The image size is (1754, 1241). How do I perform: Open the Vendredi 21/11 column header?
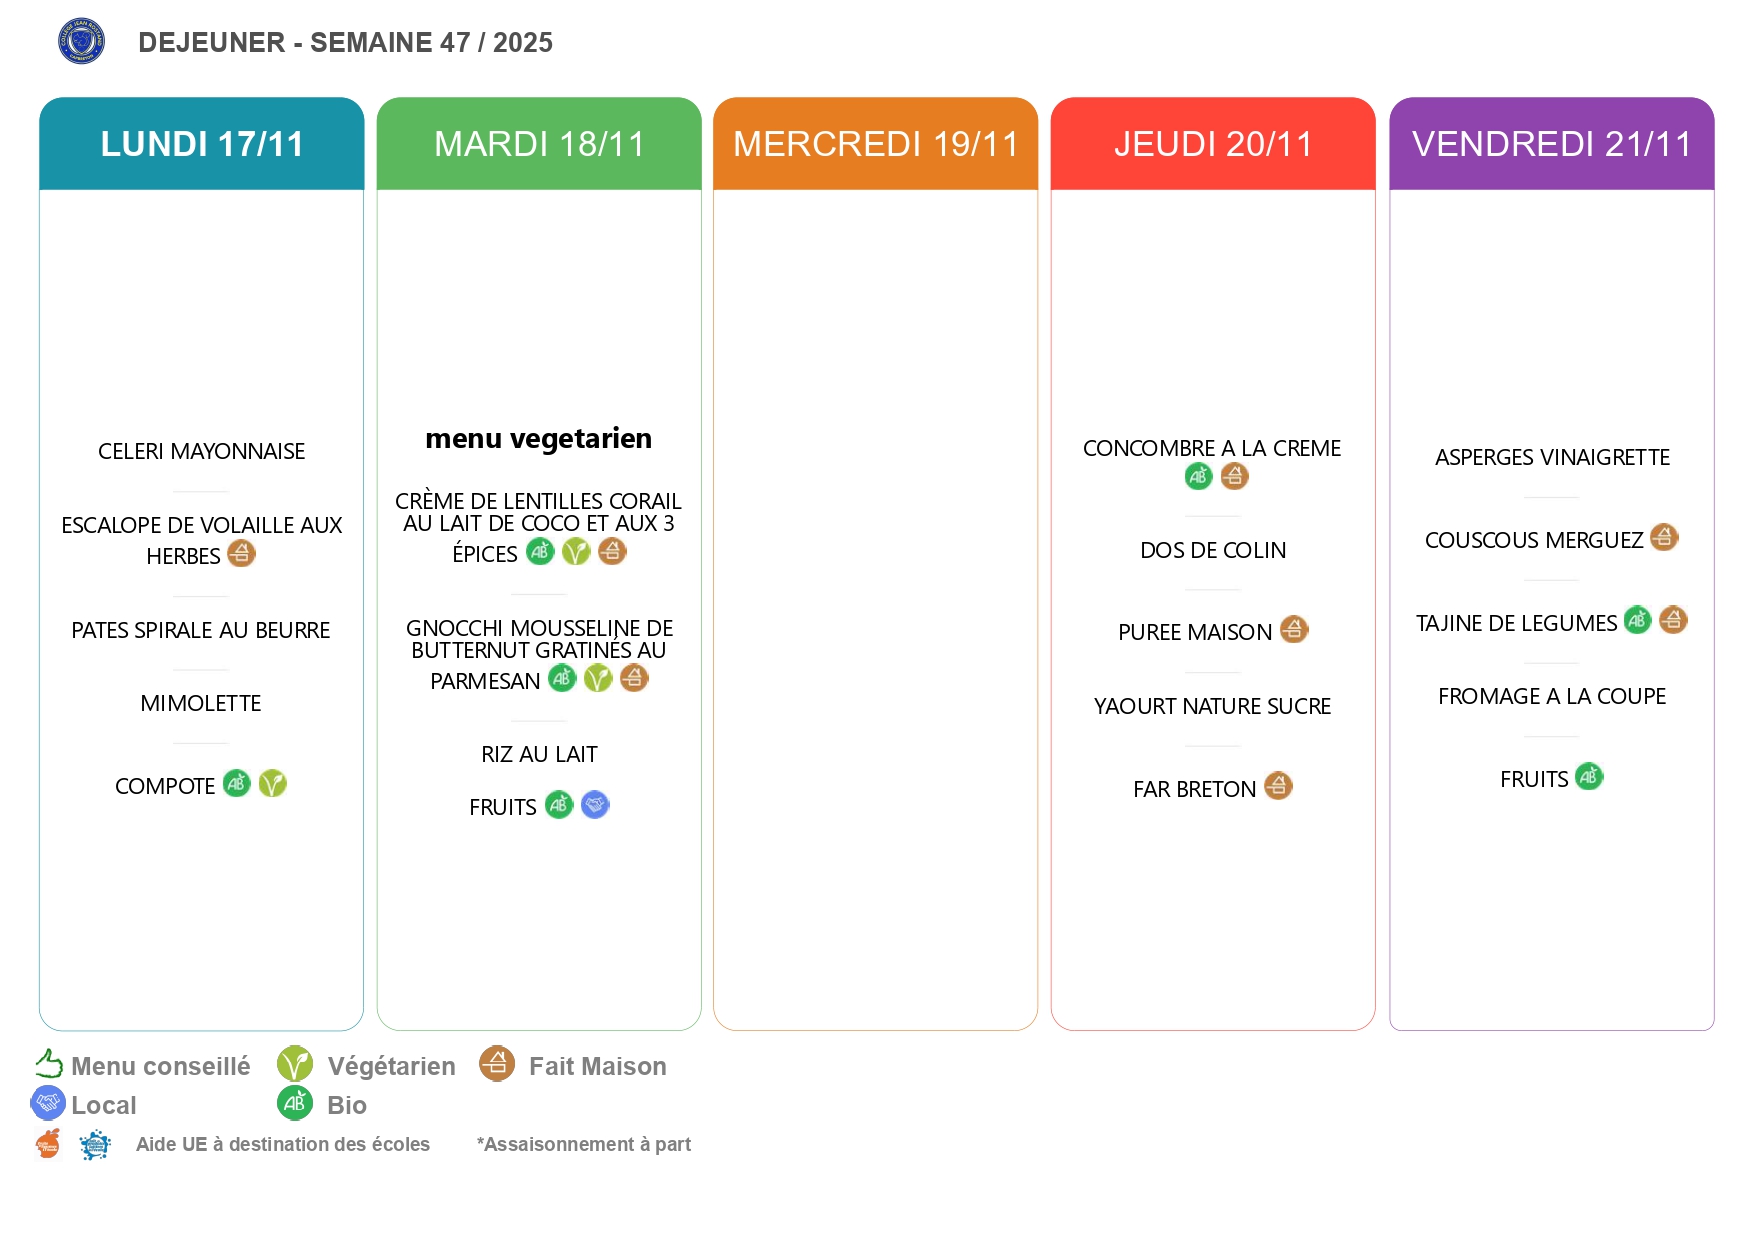point(1551,144)
